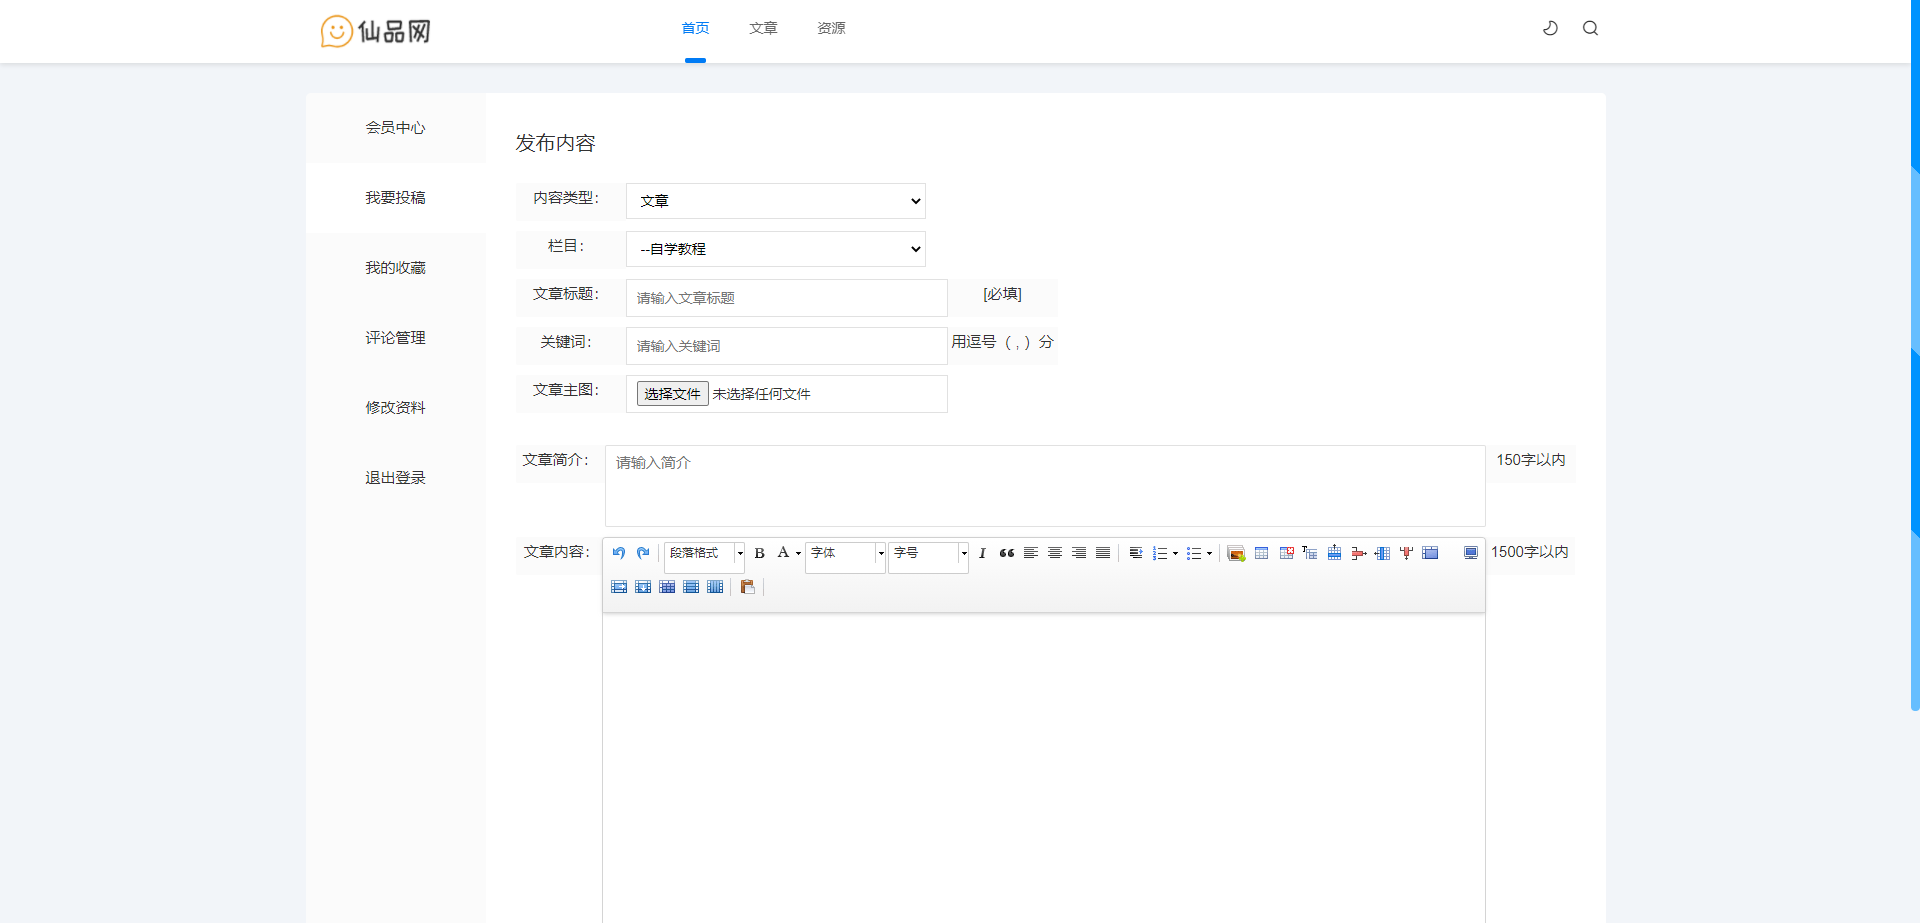Open the 内容类型 dropdown
This screenshot has width=1920, height=923.
coord(775,201)
